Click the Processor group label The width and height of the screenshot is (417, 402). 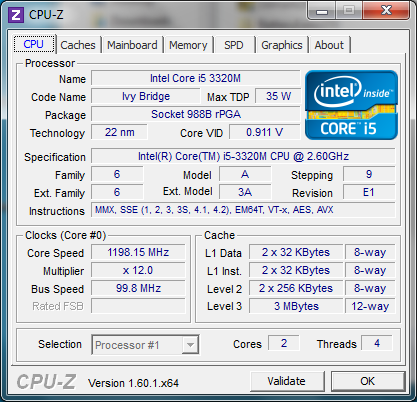coord(50,63)
